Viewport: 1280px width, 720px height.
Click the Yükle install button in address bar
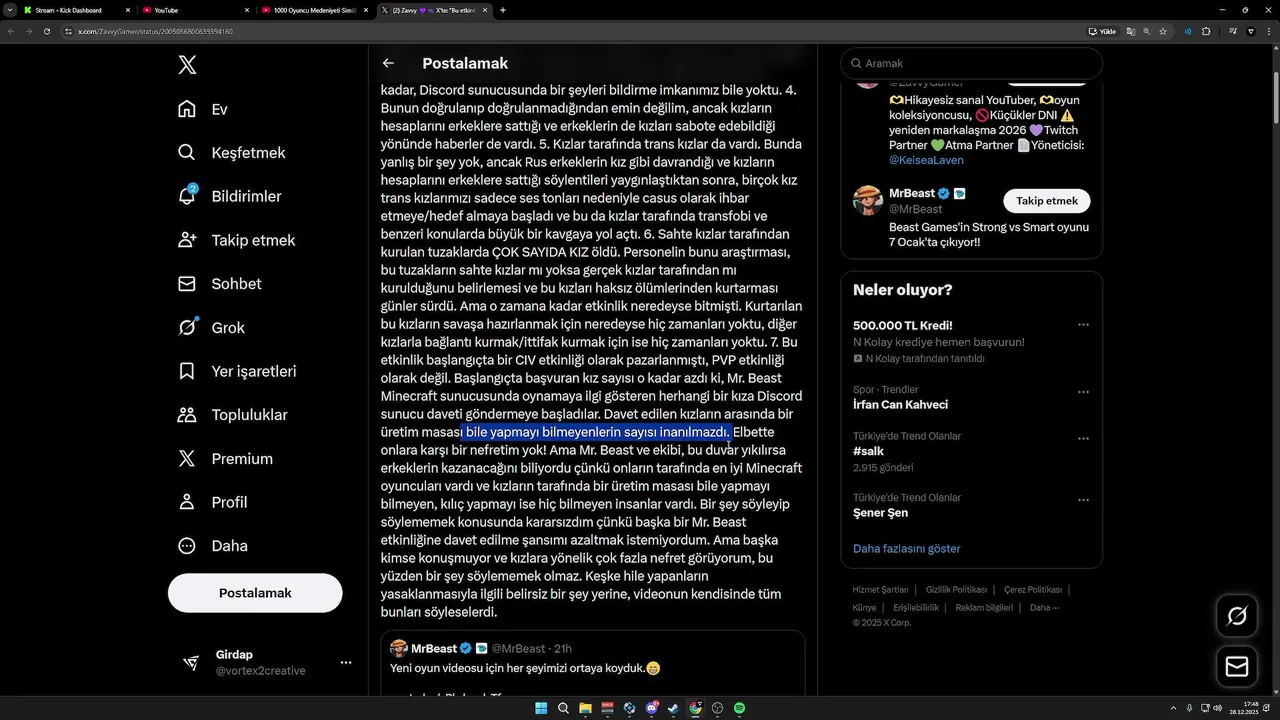coord(1102,31)
